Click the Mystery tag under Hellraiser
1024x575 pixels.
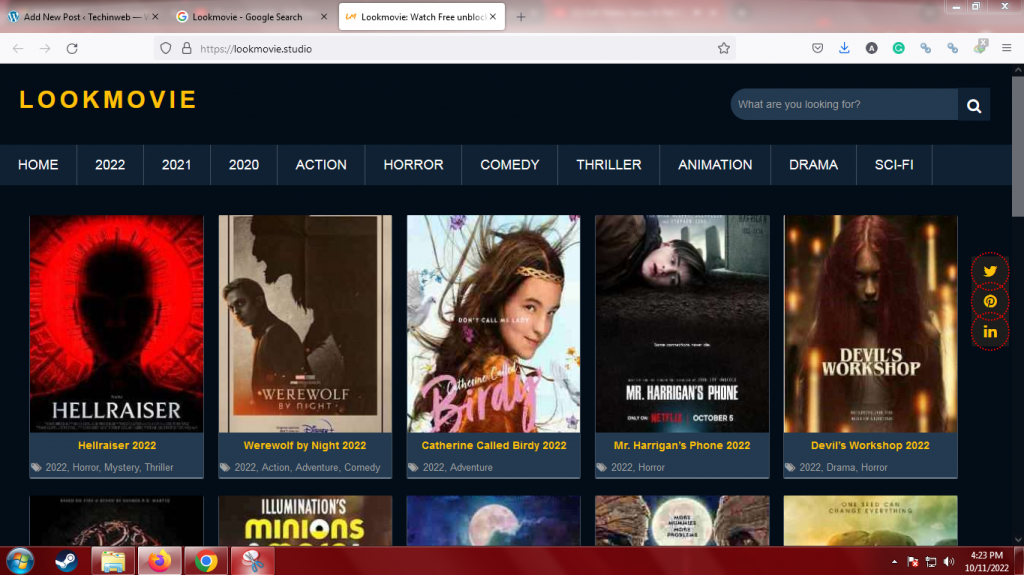pyautogui.click(x=121, y=468)
